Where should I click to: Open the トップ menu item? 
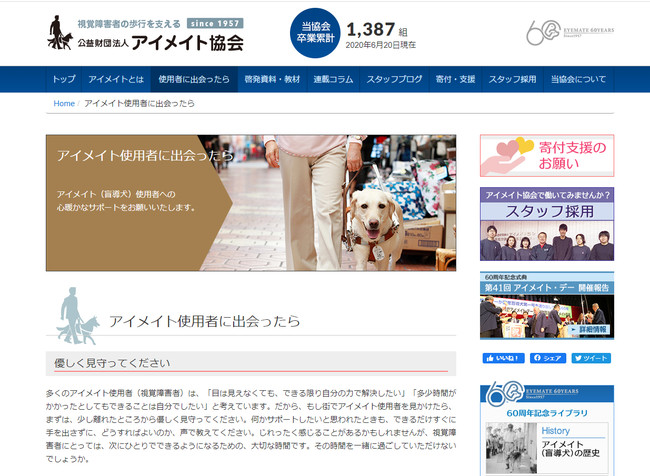64,79
